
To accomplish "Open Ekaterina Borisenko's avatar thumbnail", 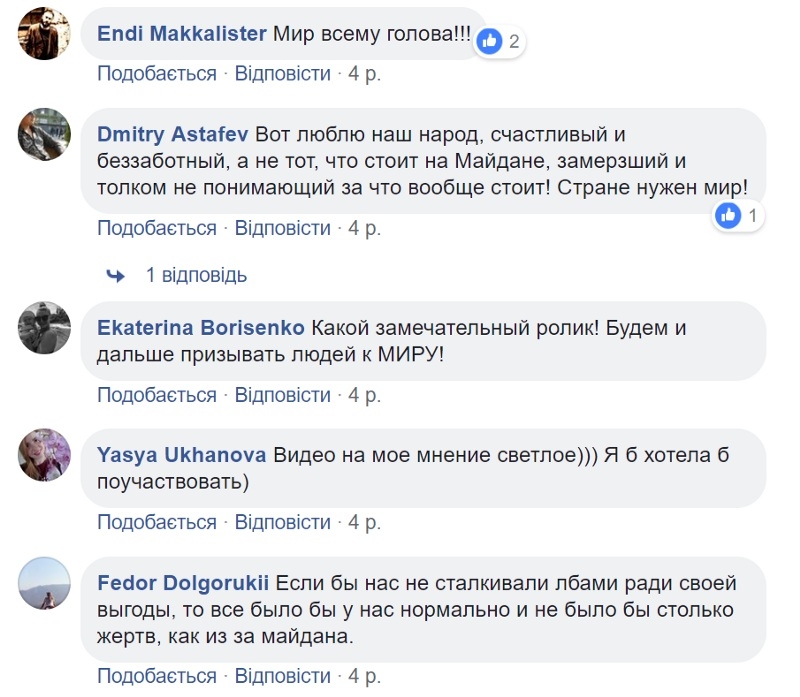I will 45,328.
